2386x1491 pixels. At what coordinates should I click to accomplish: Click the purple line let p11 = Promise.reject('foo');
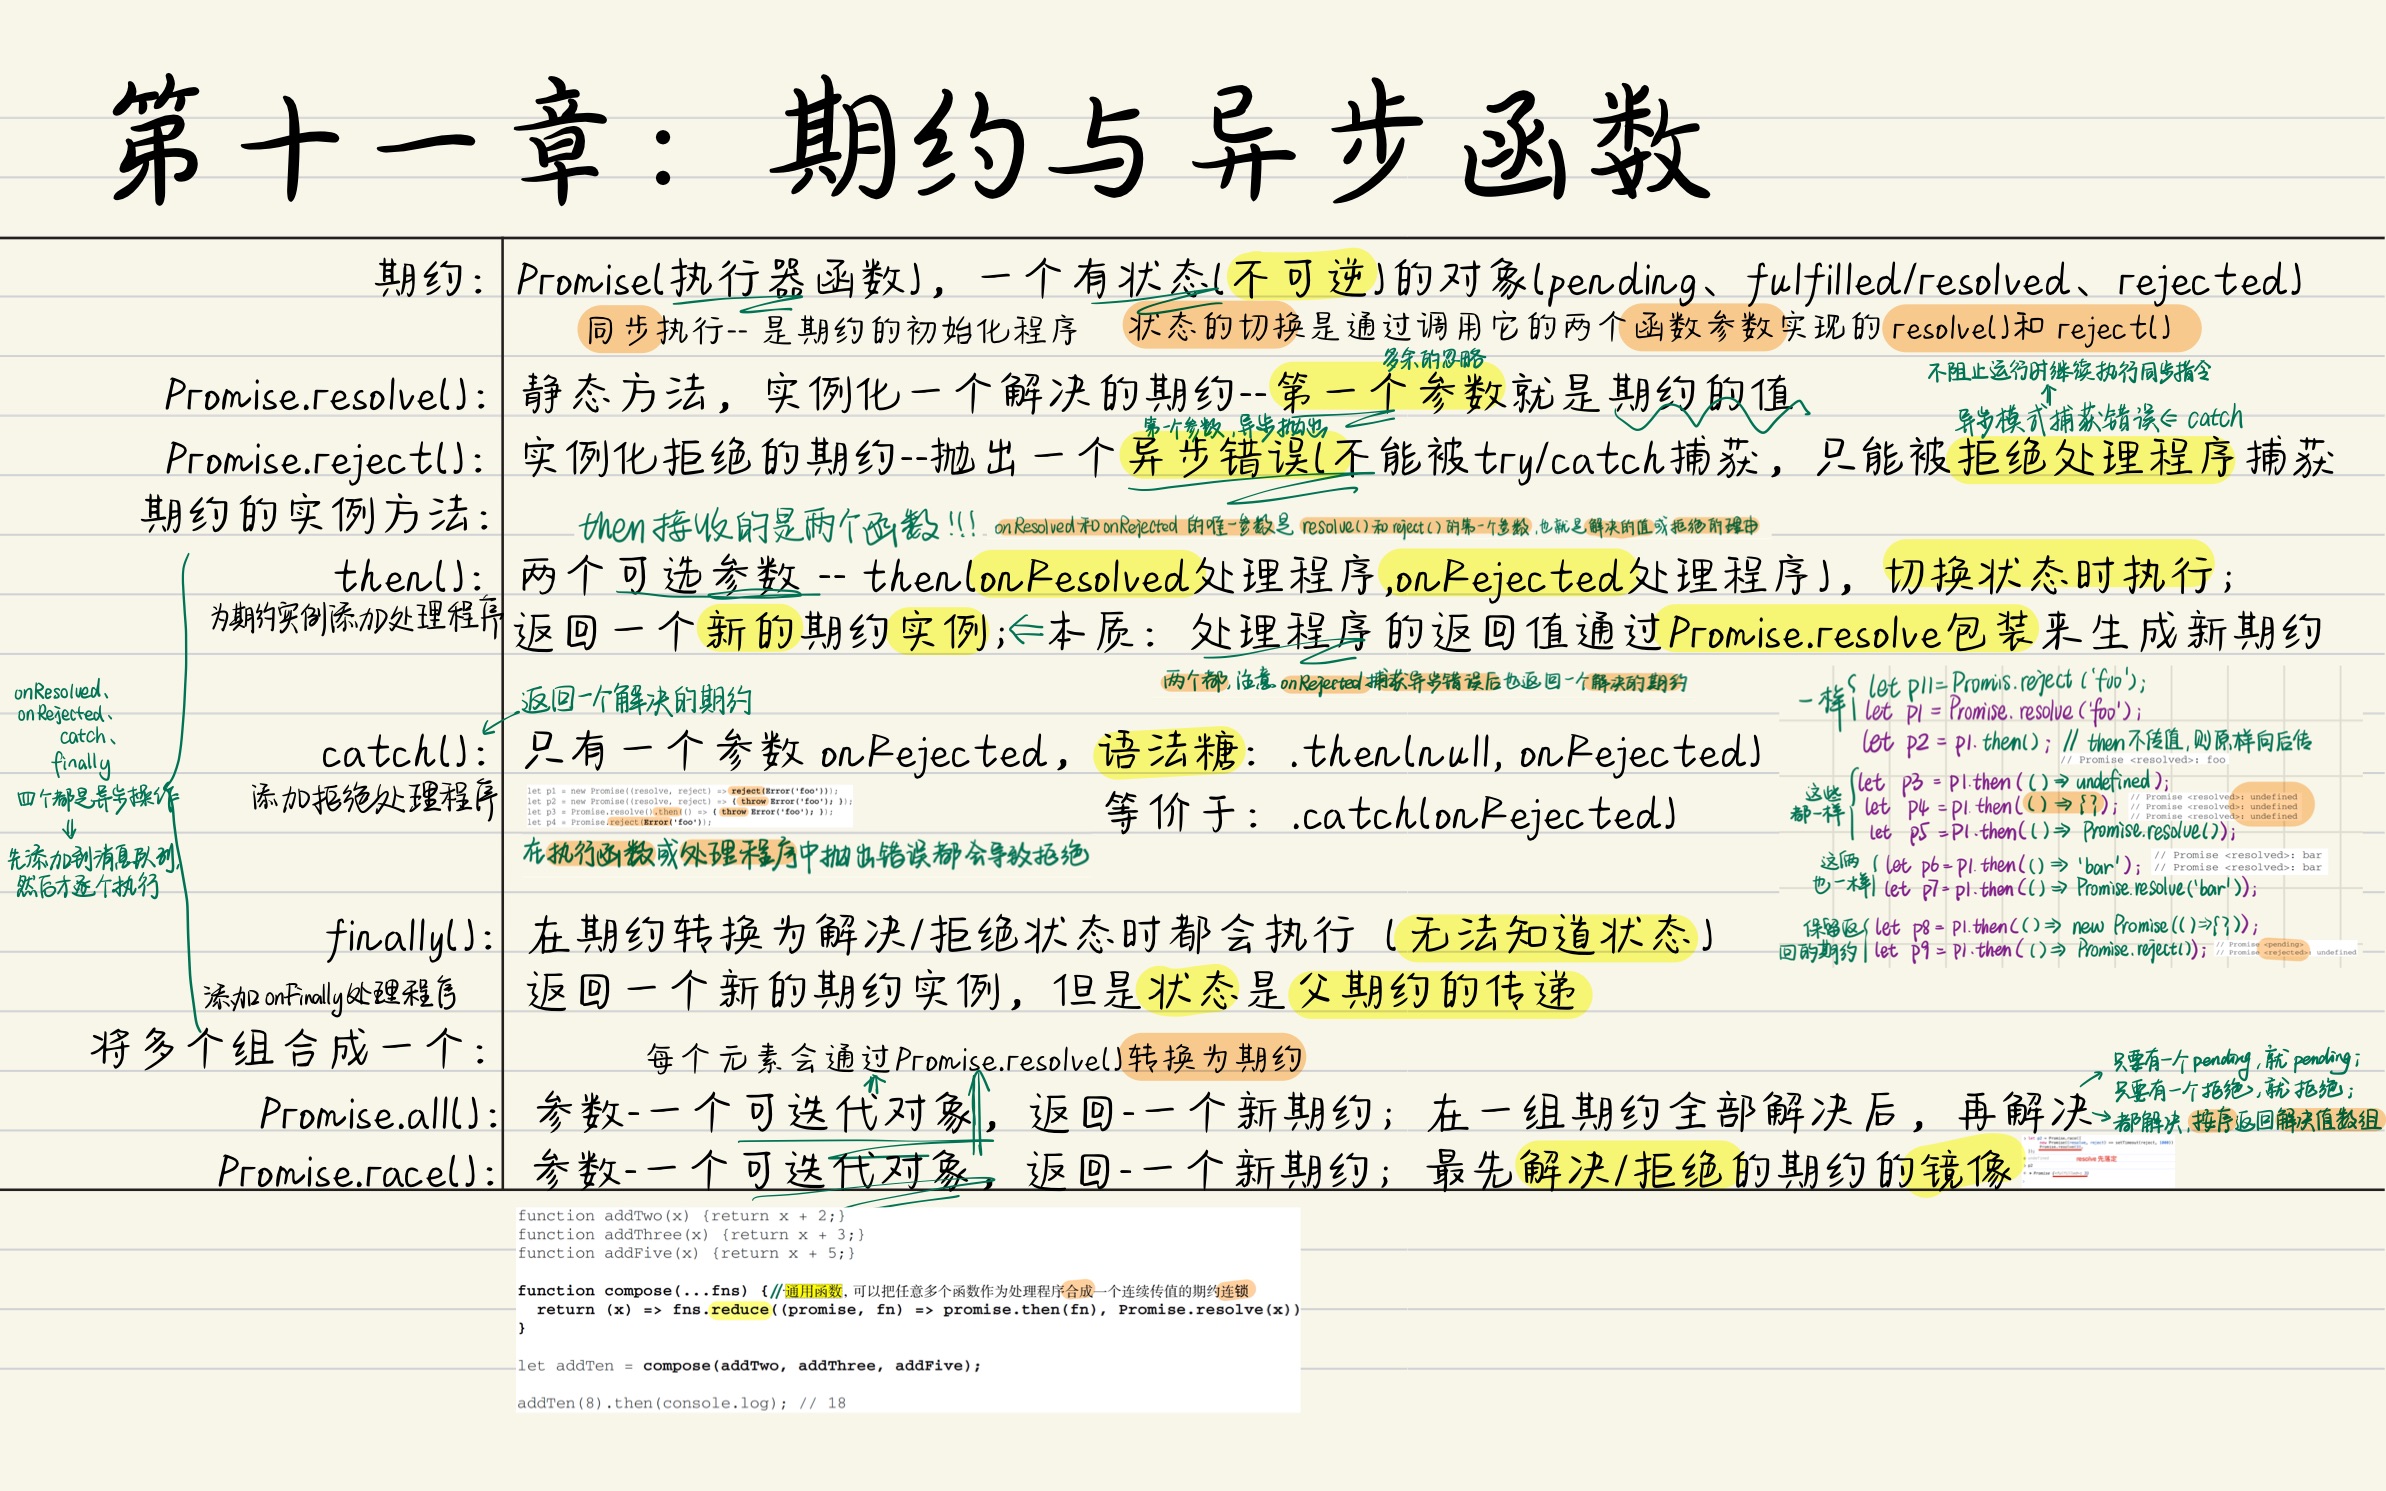(2007, 685)
